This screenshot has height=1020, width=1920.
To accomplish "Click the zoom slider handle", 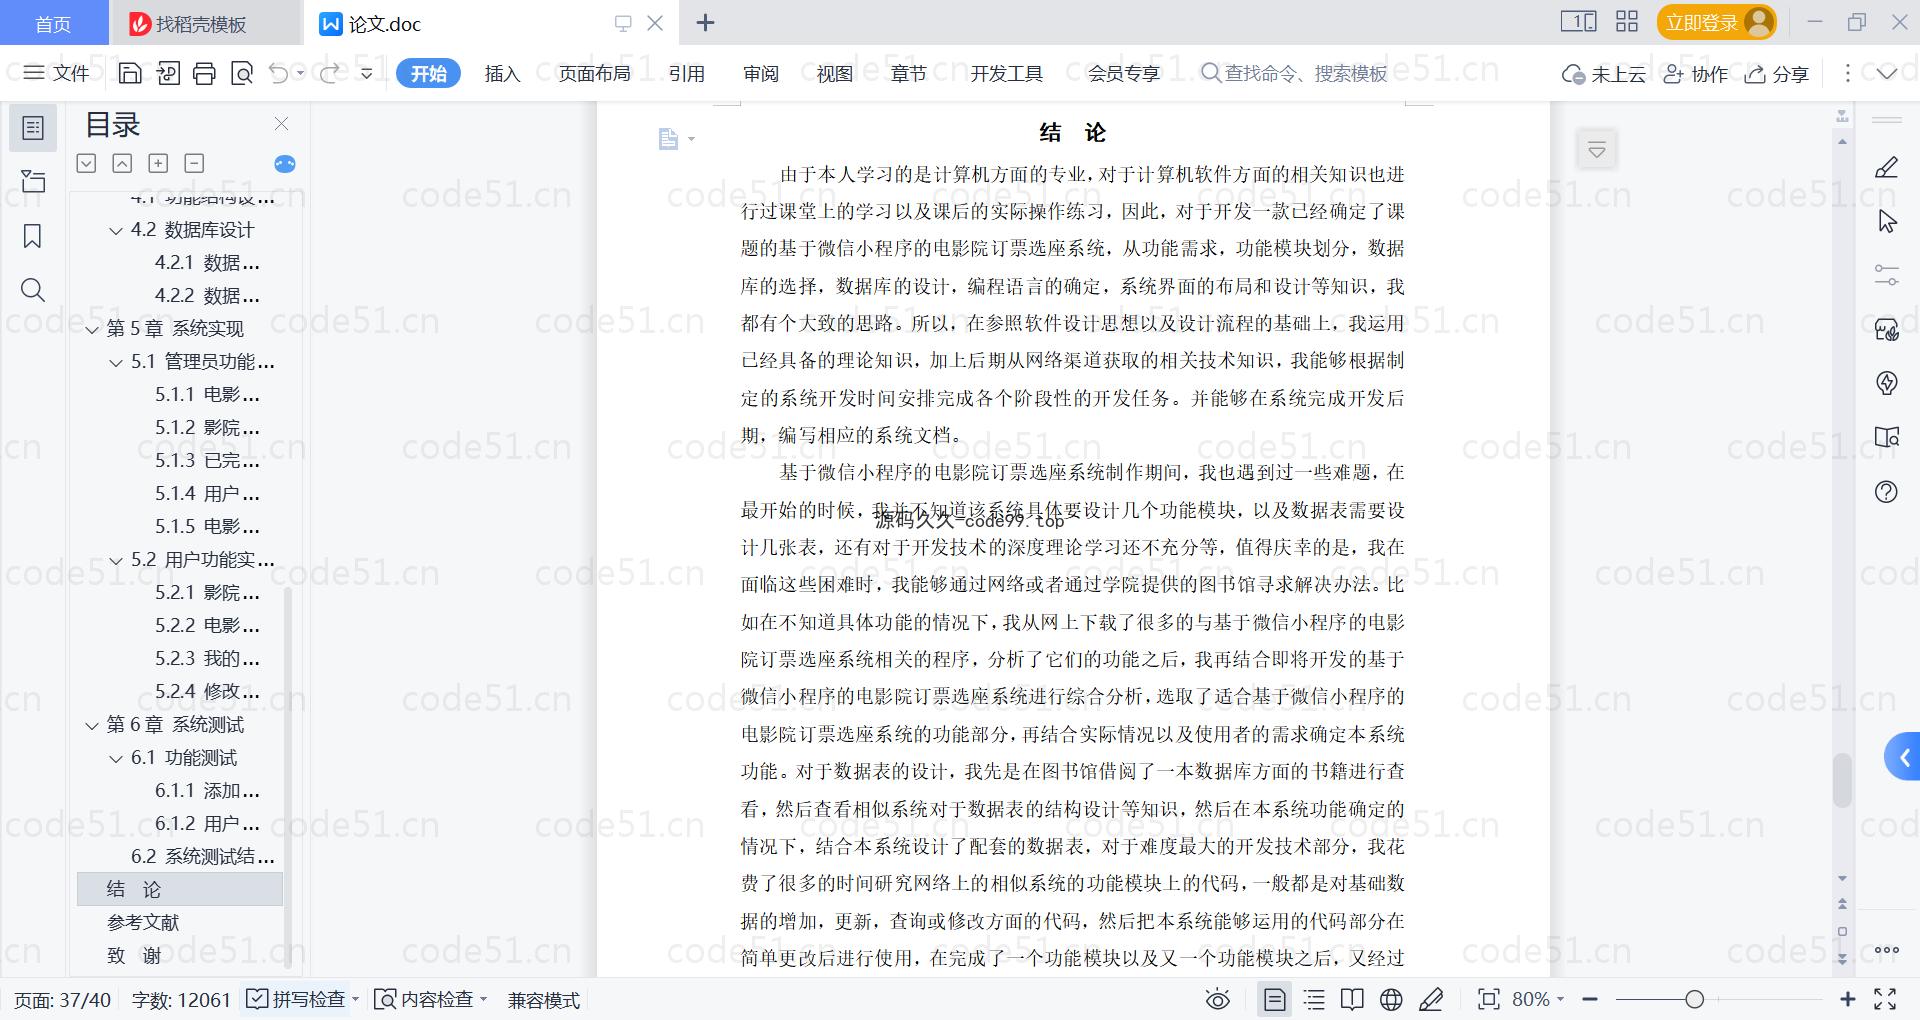I will [x=1694, y=999].
